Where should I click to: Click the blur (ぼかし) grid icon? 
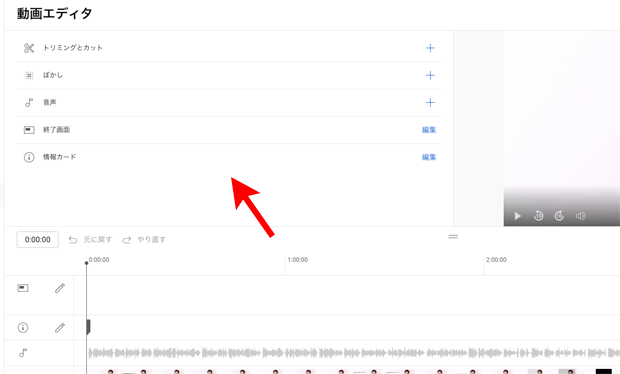29,75
